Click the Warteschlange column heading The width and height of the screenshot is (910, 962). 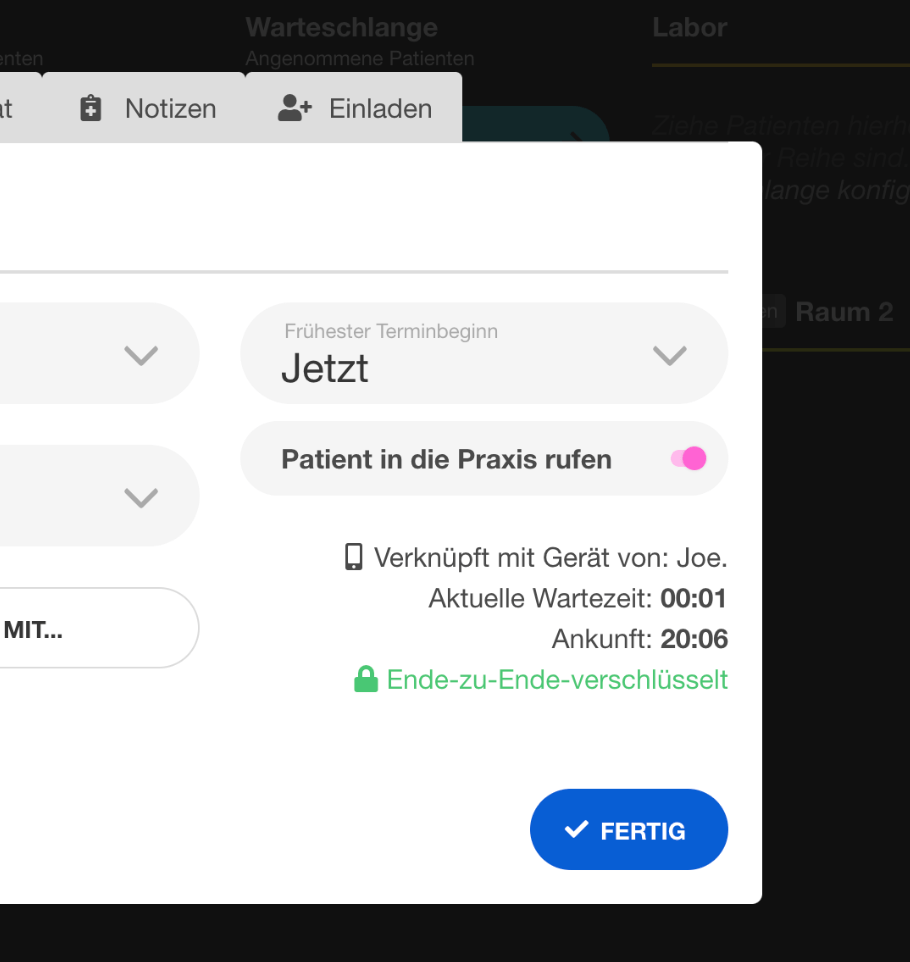coord(341,27)
